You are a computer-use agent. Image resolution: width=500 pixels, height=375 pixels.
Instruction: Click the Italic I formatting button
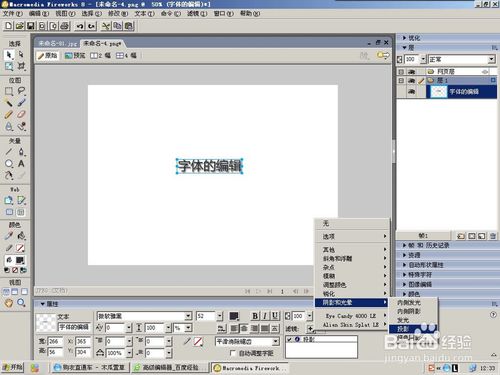(265, 316)
